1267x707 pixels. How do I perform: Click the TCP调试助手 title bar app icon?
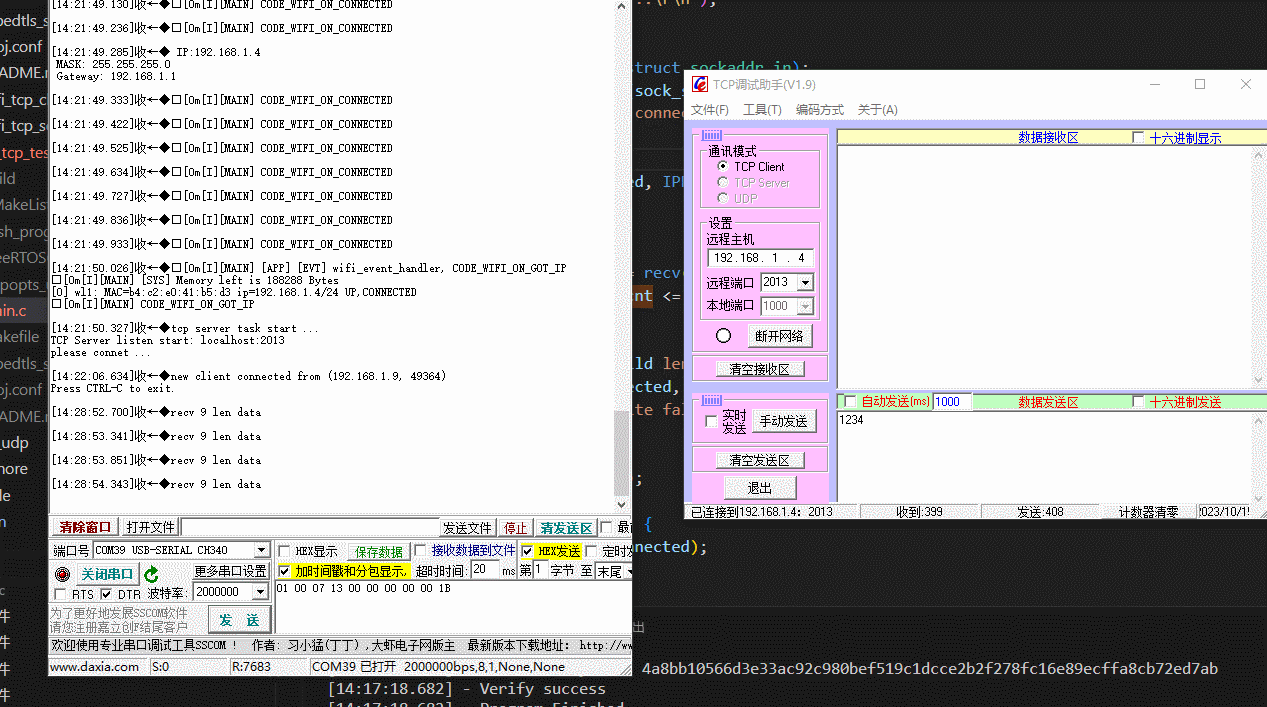700,84
